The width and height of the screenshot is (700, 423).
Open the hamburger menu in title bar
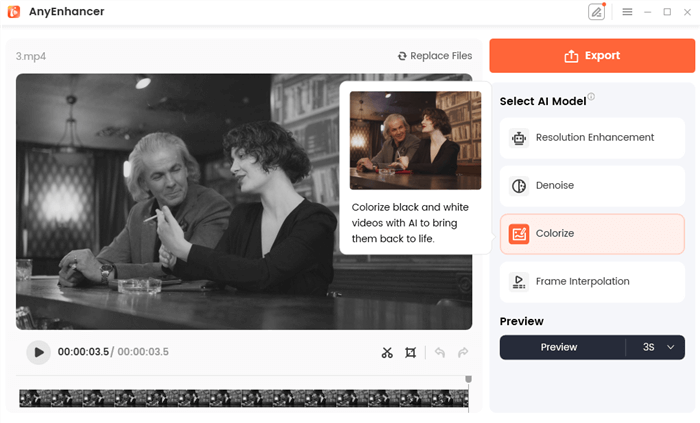pyautogui.click(x=627, y=12)
